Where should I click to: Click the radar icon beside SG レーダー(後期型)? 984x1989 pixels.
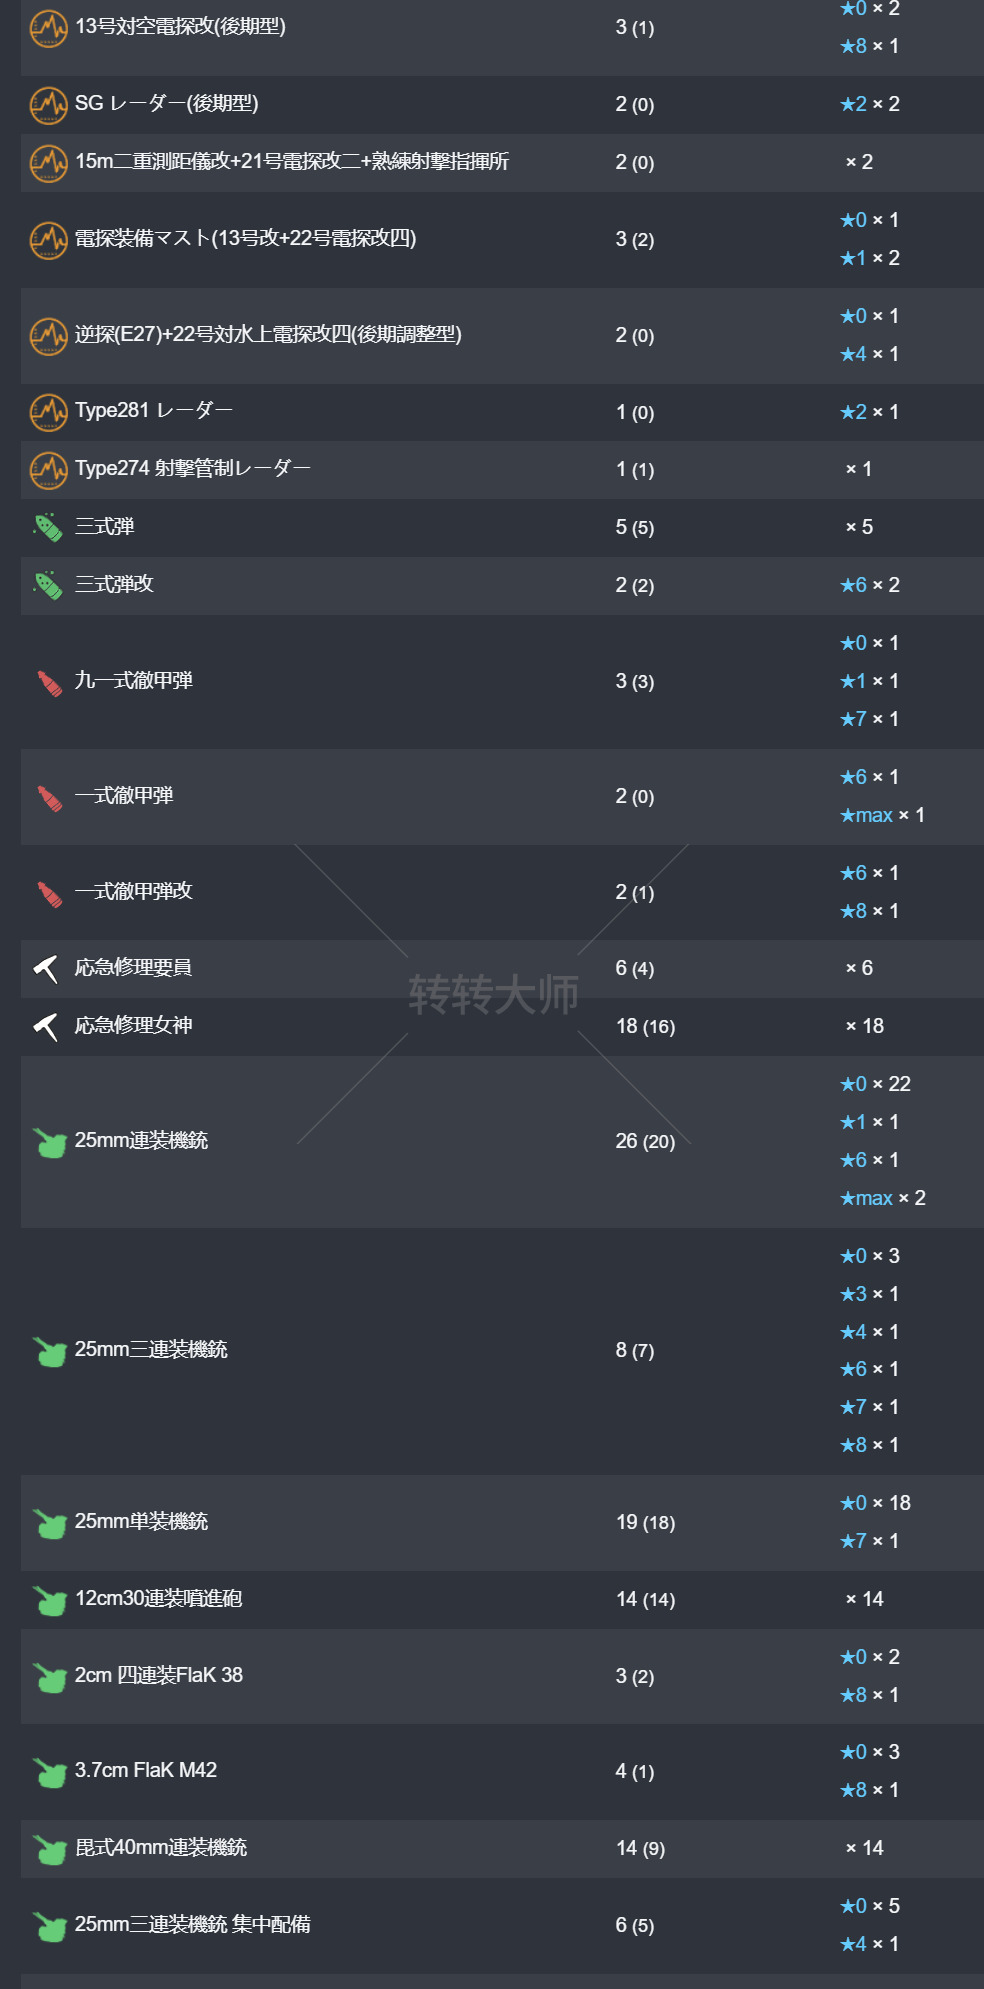coord(48,105)
